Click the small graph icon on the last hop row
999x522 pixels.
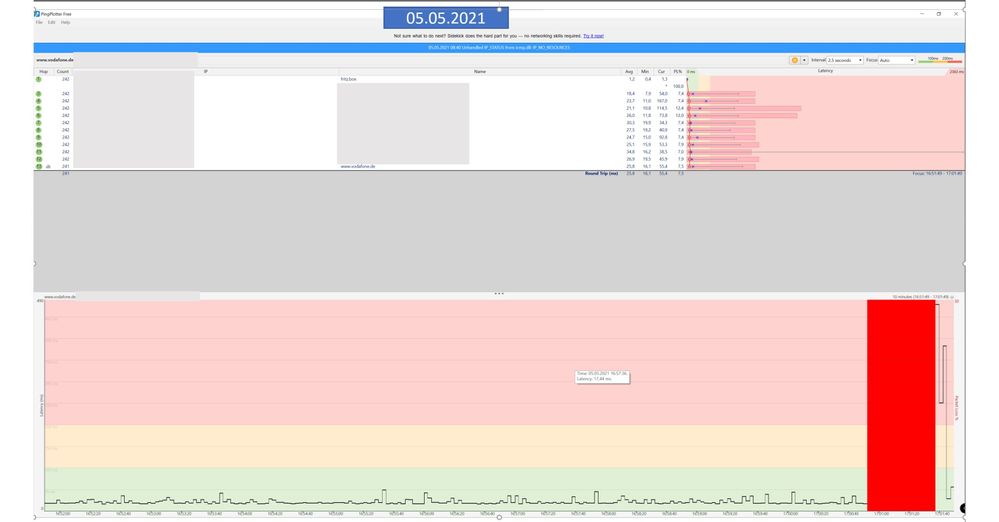[48, 166]
